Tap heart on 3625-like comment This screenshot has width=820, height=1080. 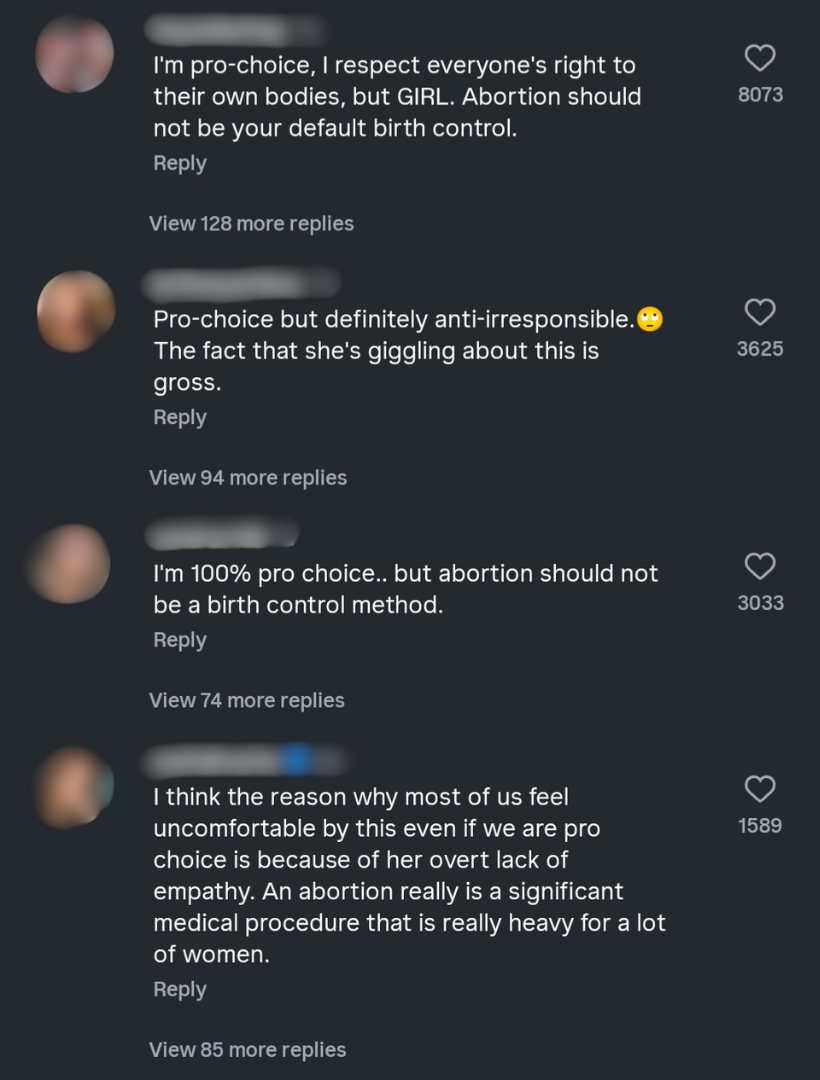point(760,313)
